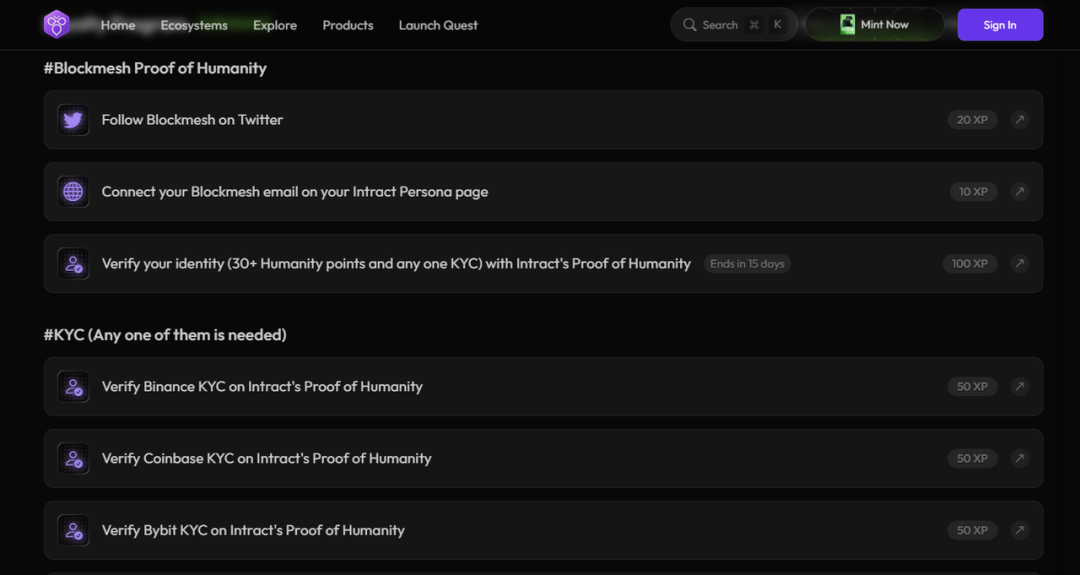Viewport: 1080px width, 575px height.
Task: Click the 20 XP badge
Action: pos(973,120)
